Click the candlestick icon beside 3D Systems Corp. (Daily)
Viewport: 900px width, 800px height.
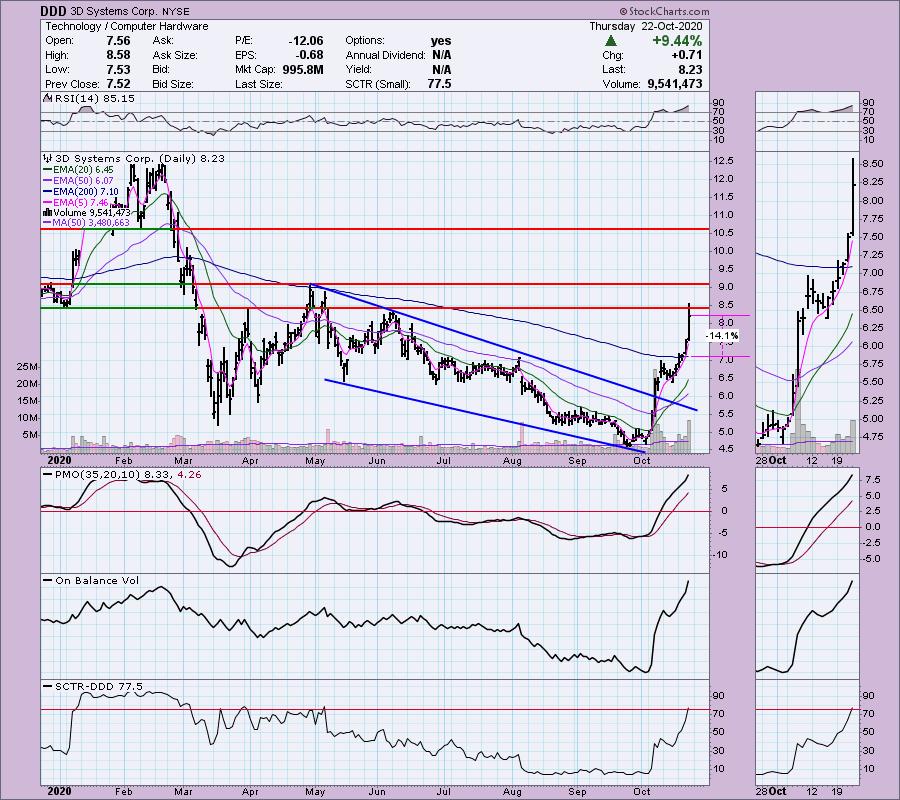(x=46, y=157)
